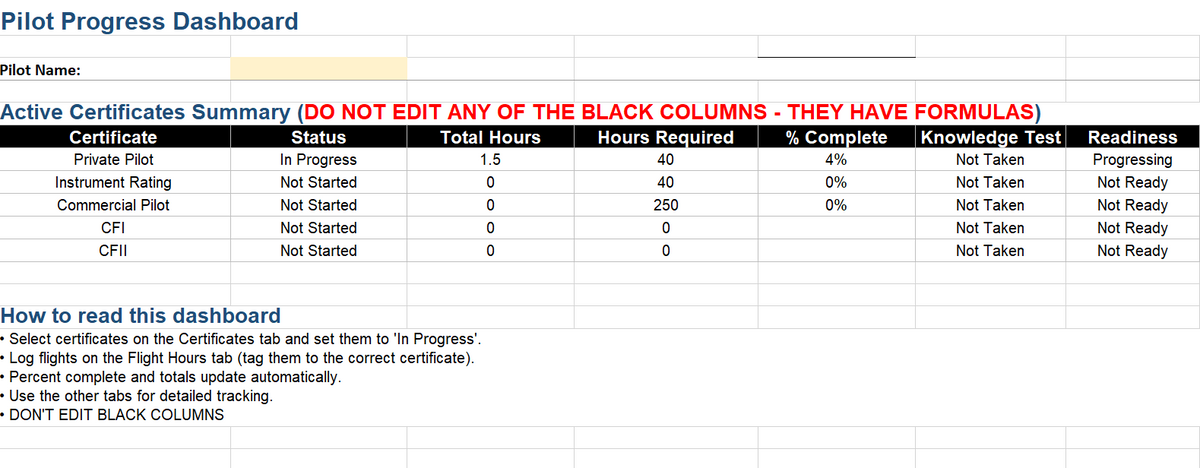This screenshot has height=468, width=1200.
Task: Select Instrument Rating's 'Not Started' status cell
Action: tap(318, 183)
